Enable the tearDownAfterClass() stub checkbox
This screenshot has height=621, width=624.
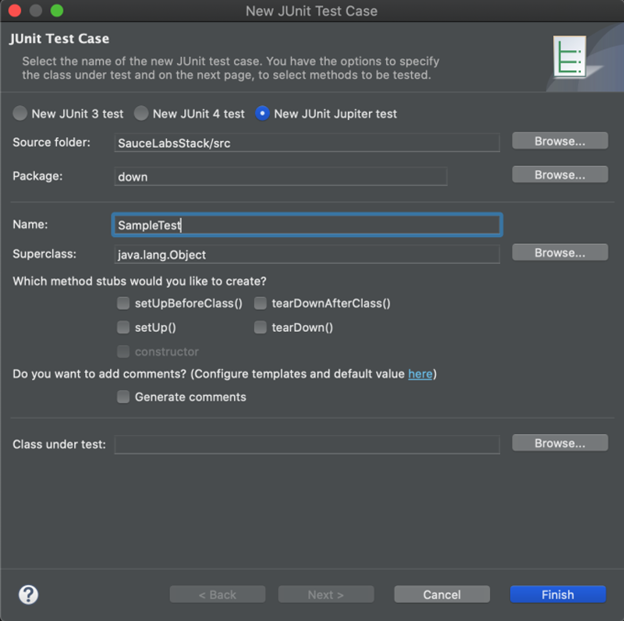point(260,303)
